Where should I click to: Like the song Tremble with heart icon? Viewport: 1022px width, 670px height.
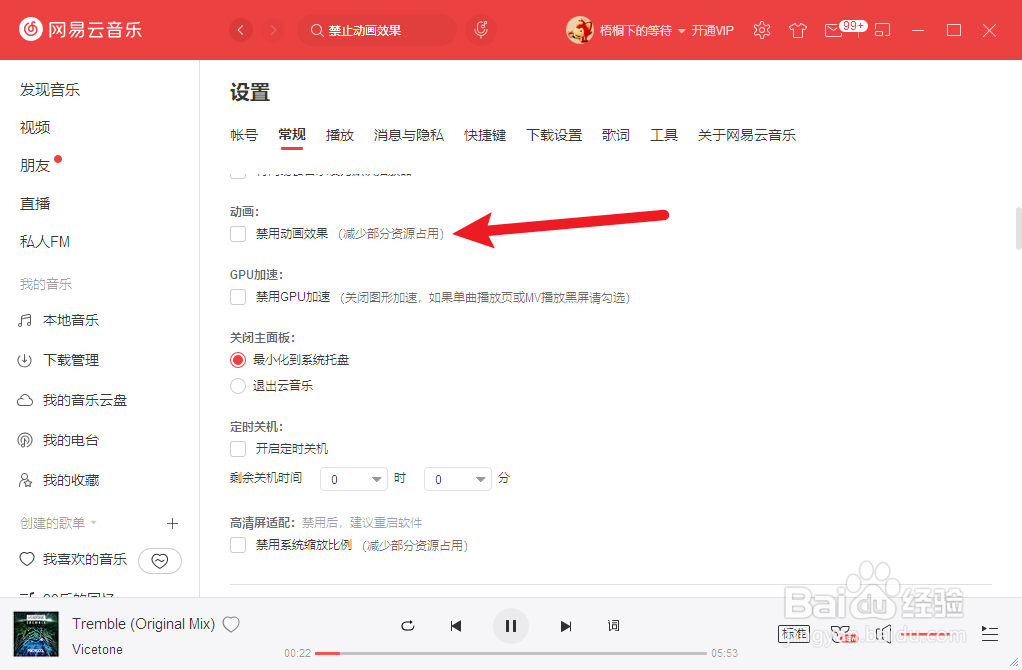pyautogui.click(x=231, y=624)
